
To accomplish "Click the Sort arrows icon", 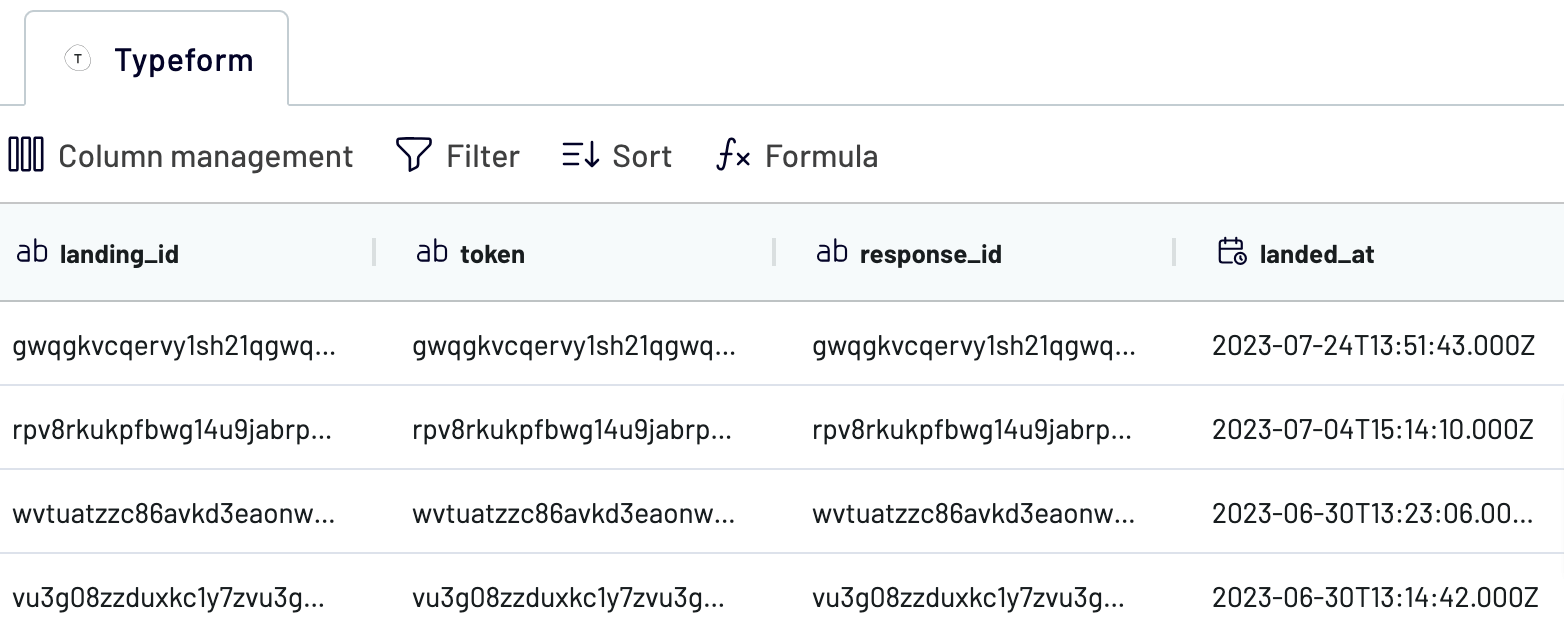I will click(580, 155).
